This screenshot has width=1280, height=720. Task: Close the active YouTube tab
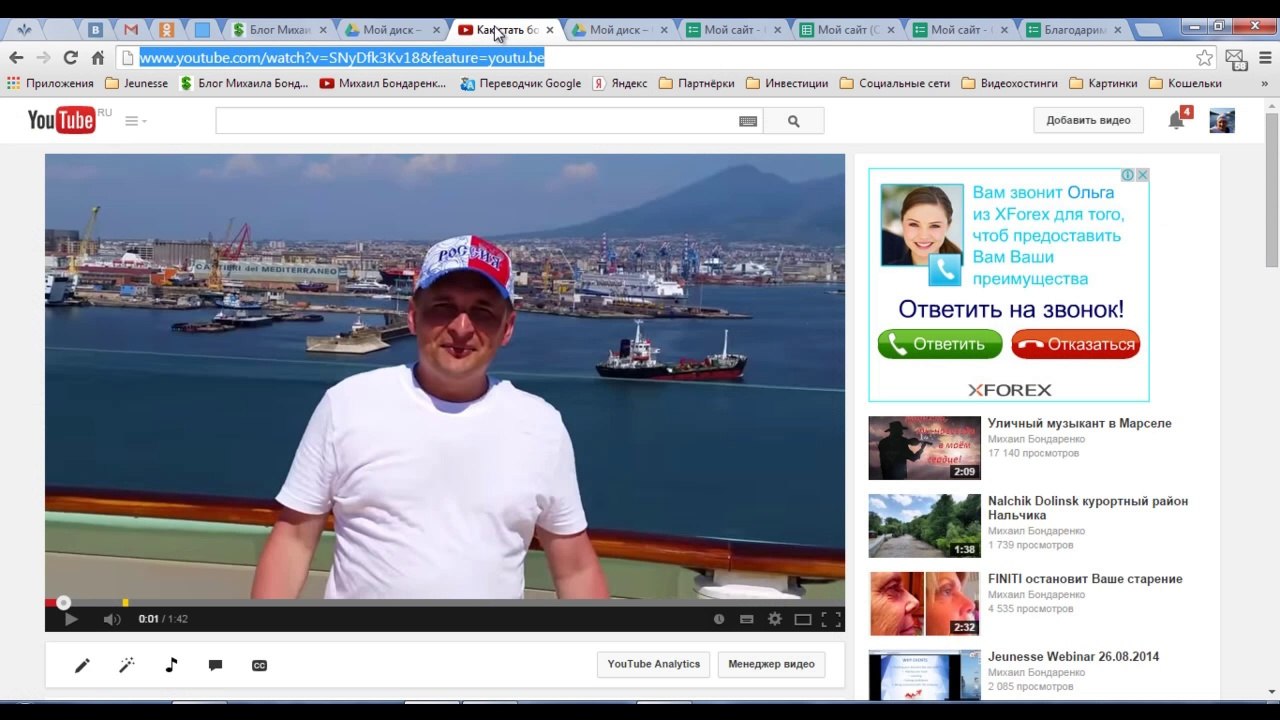point(550,30)
